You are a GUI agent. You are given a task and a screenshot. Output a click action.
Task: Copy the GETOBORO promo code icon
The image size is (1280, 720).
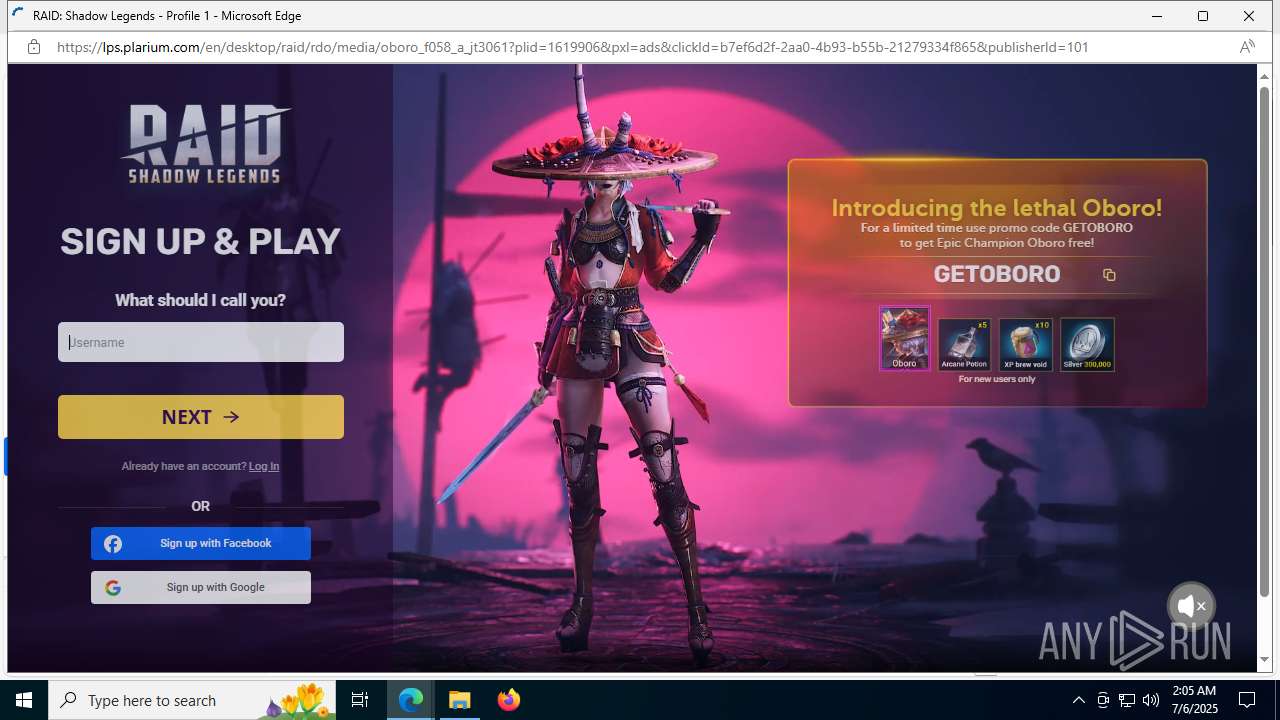point(1109,275)
